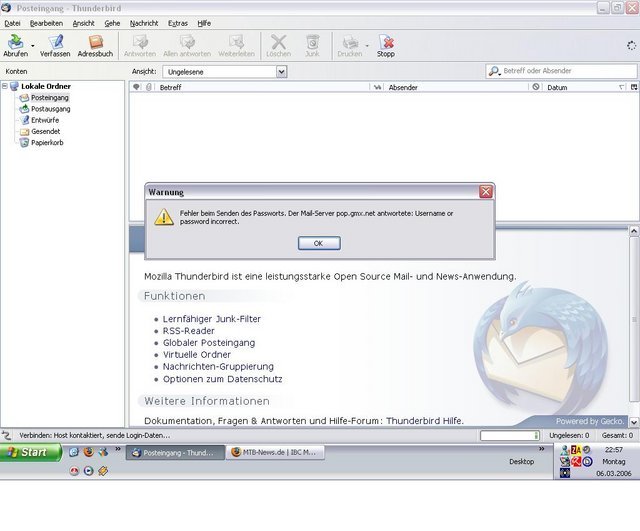Click the ZA tray icon
The width and height of the screenshot is (640, 531).
pos(576,450)
